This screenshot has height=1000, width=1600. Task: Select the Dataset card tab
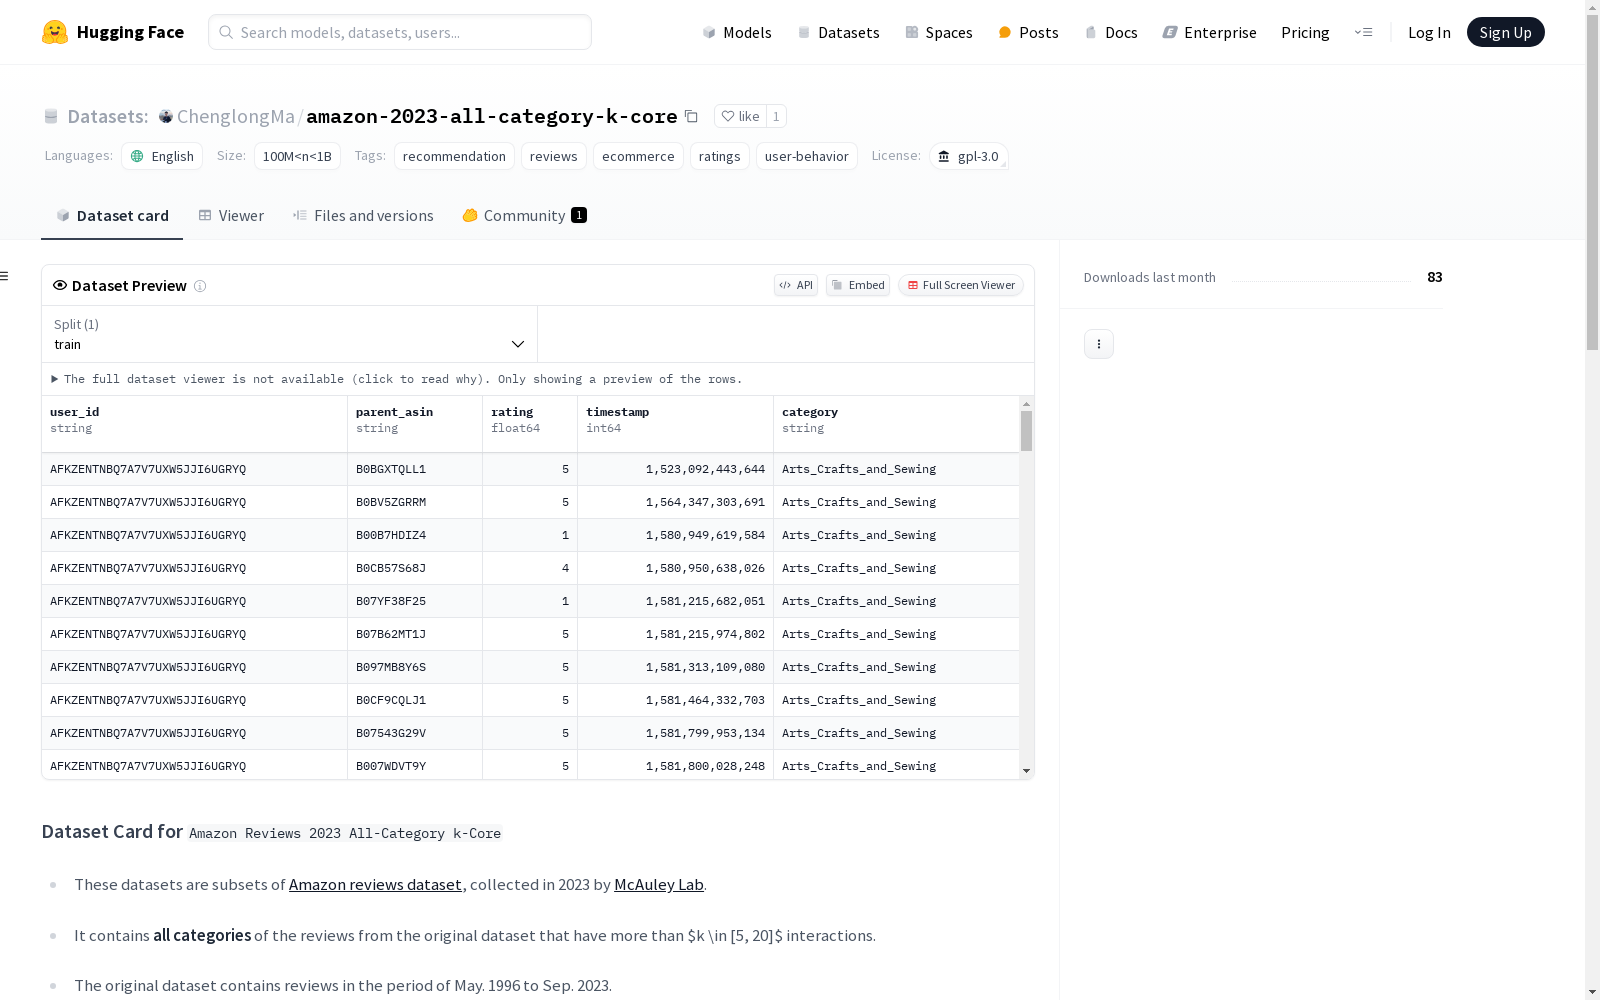coord(112,216)
